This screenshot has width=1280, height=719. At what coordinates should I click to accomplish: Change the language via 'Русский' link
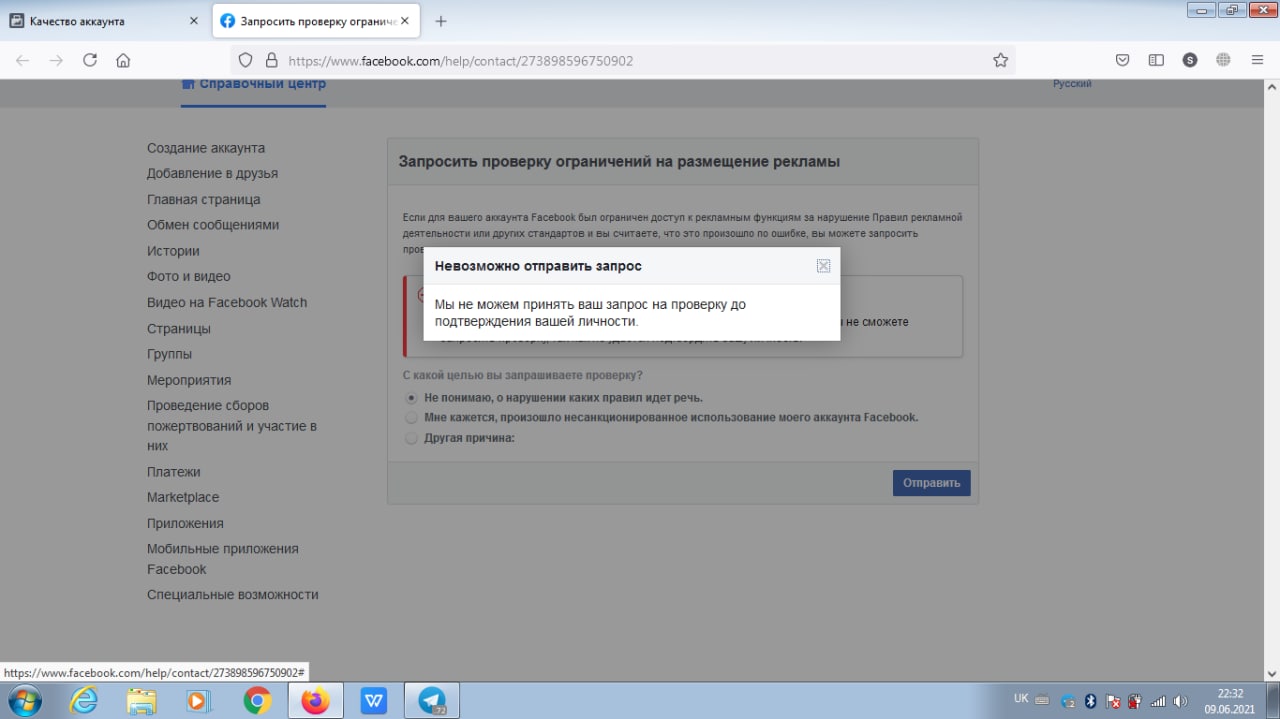(1072, 84)
